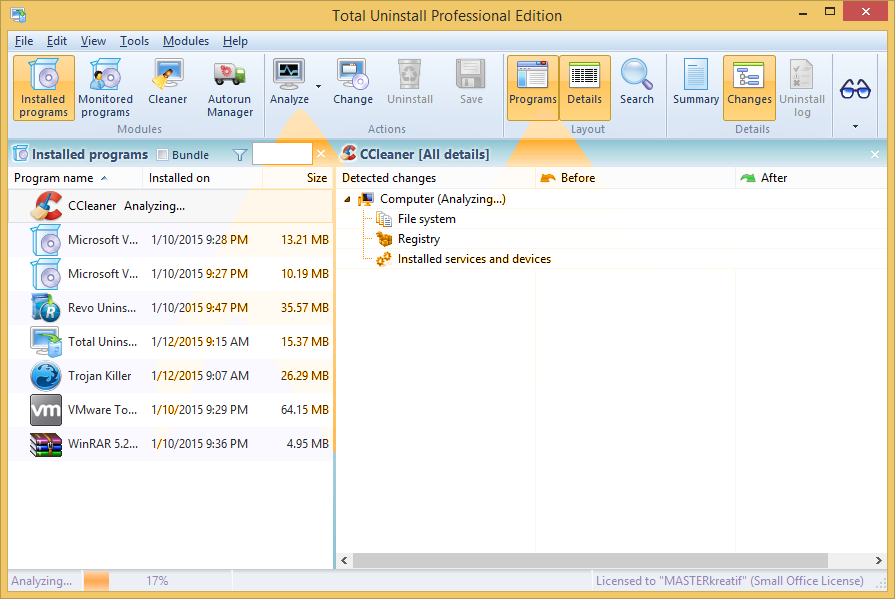
Task: Launch the Cleaner module
Action: point(167,83)
